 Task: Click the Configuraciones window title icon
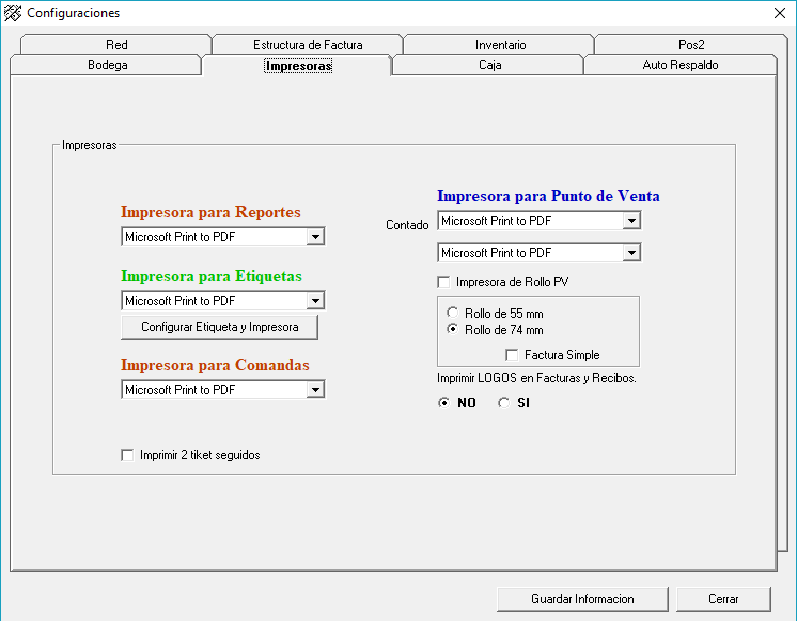point(13,13)
